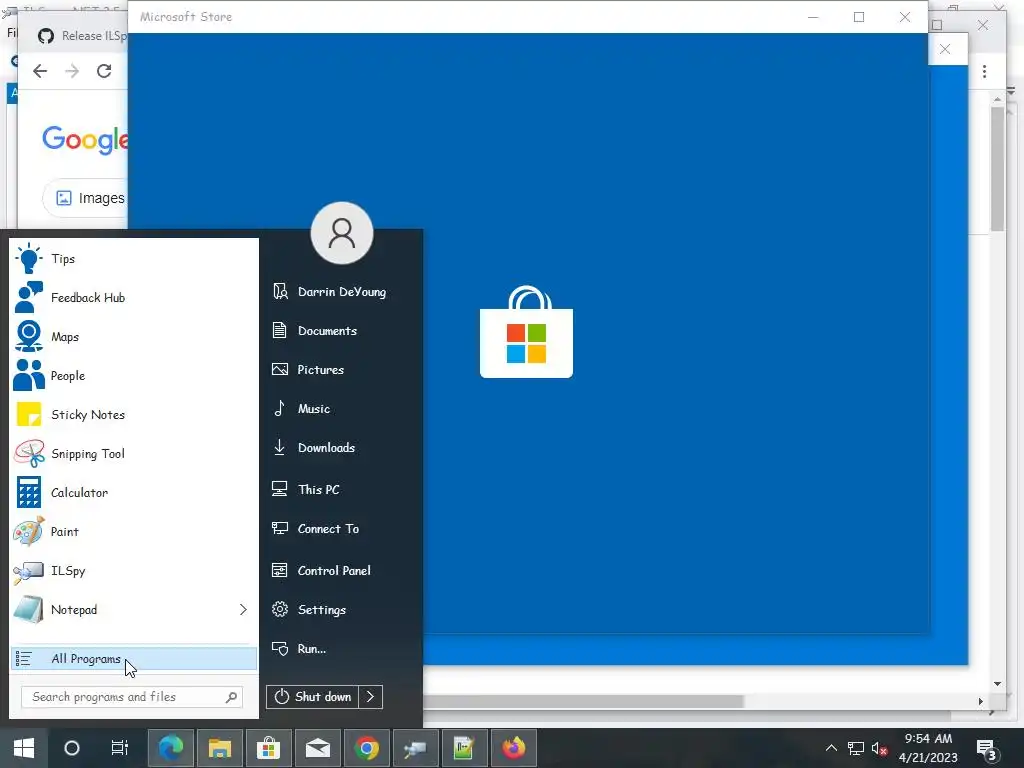Open network status tray icon
This screenshot has height=768, width=1024.
tap(856, 748)
